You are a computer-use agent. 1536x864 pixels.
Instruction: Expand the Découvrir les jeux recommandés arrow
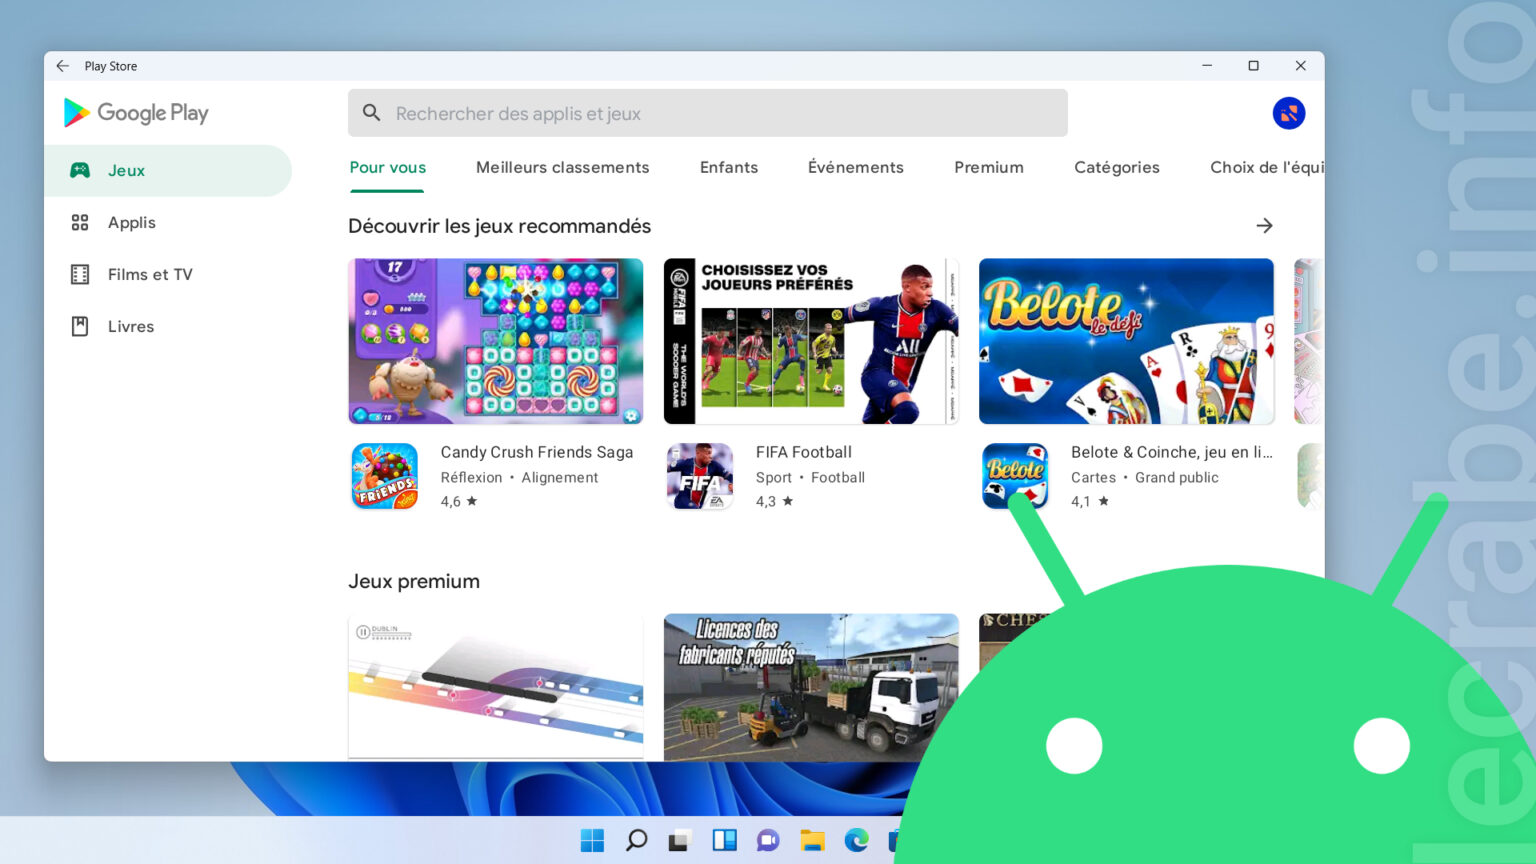click(x=1264, y=225)
